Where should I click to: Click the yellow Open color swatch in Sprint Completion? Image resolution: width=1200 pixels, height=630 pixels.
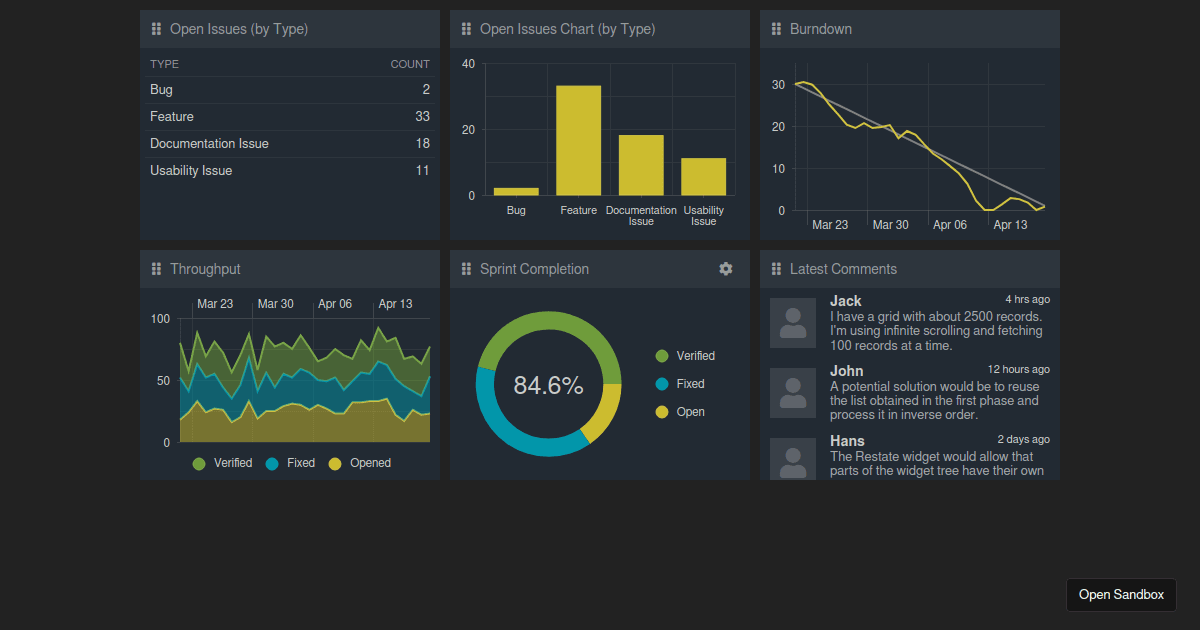pyautogui.click(x=660, y=411)
